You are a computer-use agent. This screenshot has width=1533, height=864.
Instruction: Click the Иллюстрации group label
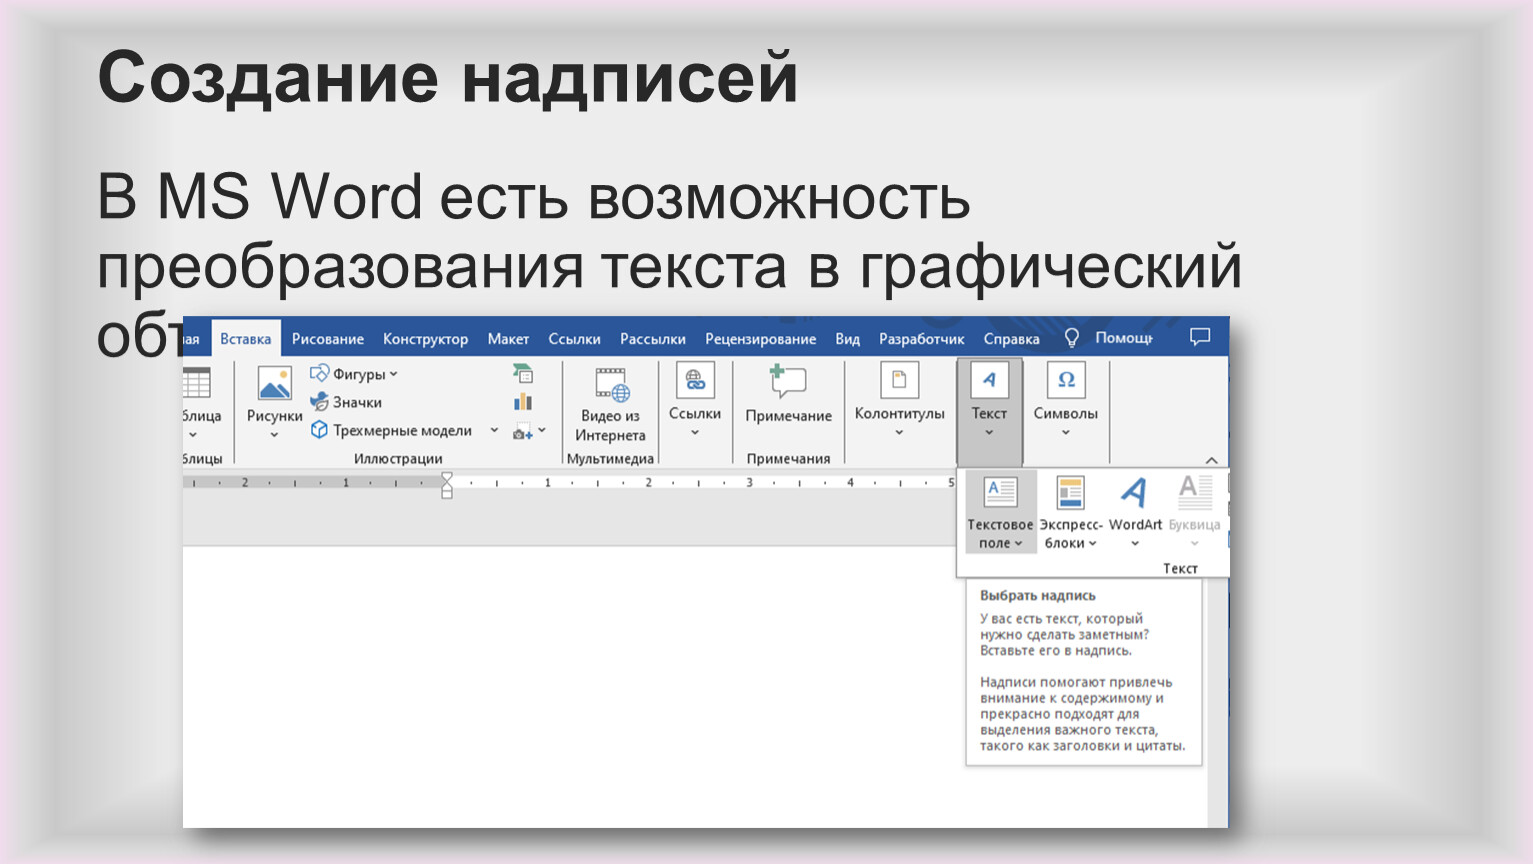pos(398,458)
